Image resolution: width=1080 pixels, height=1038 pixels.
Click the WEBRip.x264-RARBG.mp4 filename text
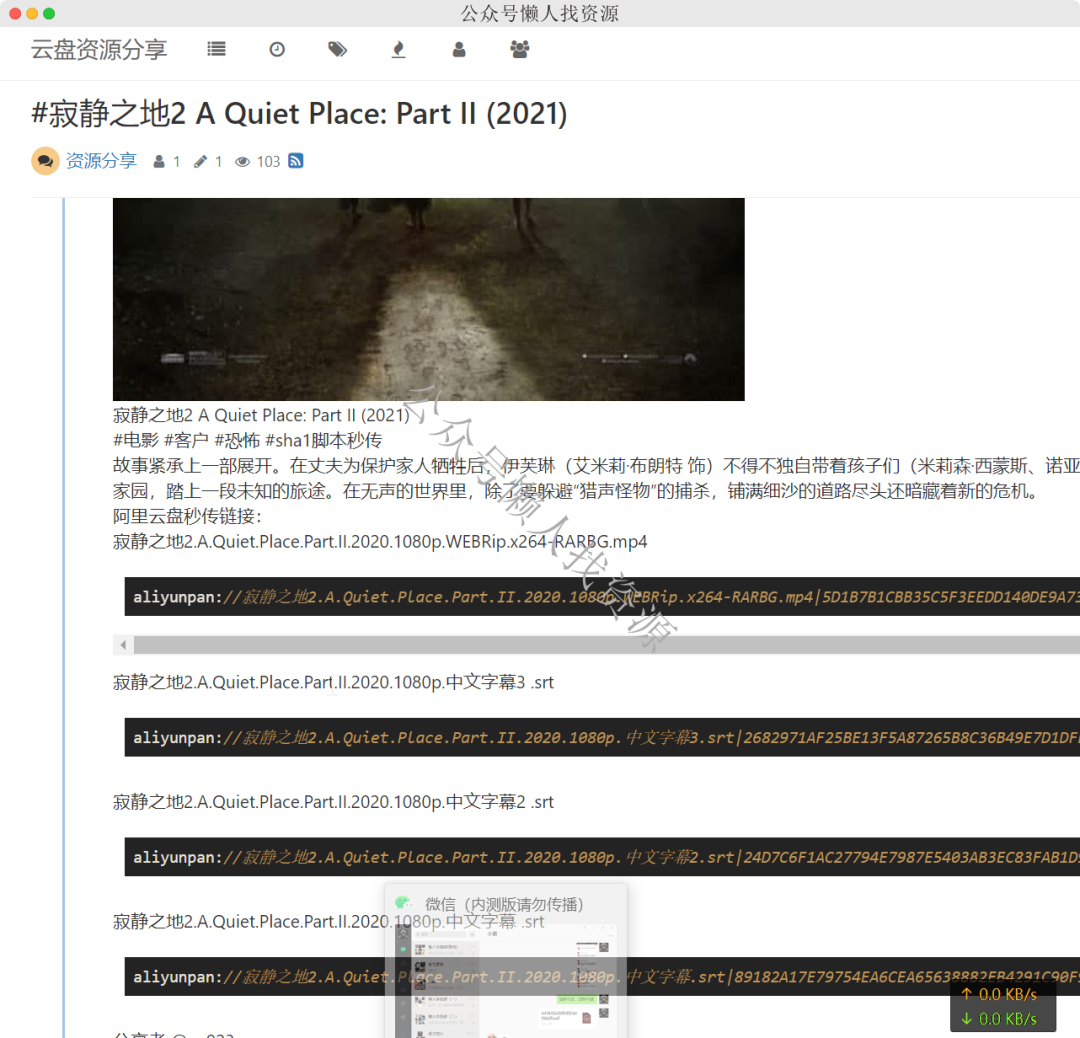(380, 541)
